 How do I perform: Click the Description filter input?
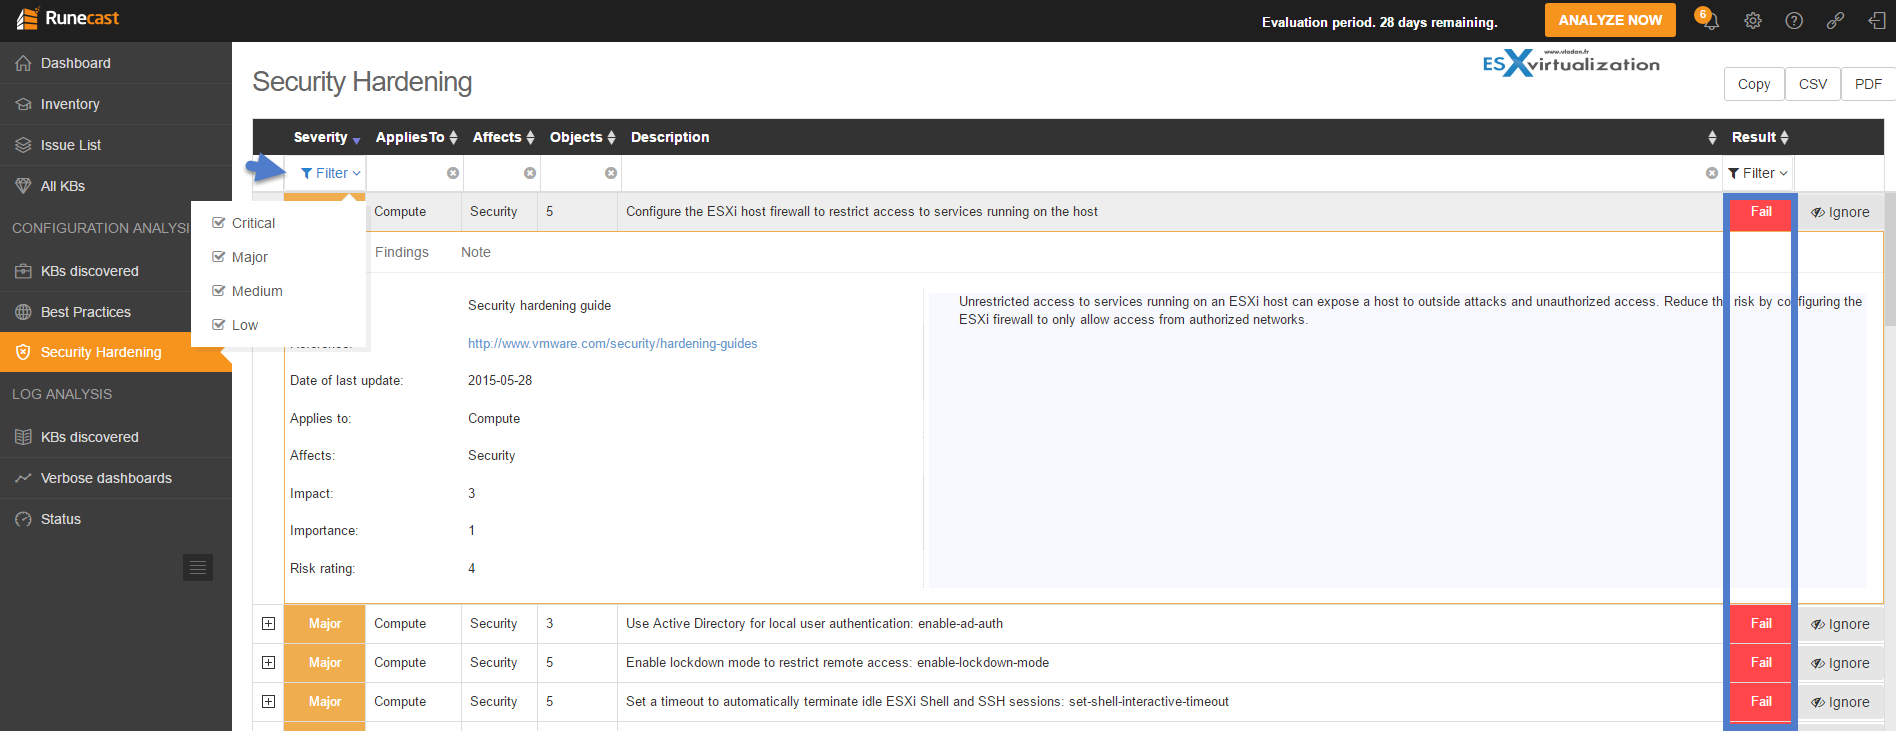click(1170, 173)
